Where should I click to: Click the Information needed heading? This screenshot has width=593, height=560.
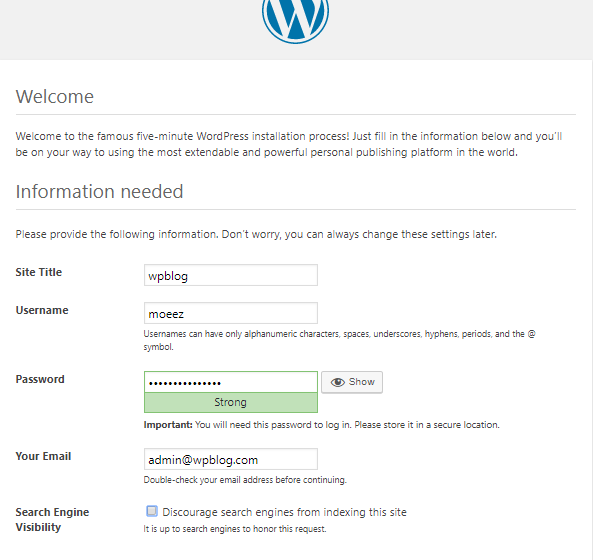coord(99,191)
